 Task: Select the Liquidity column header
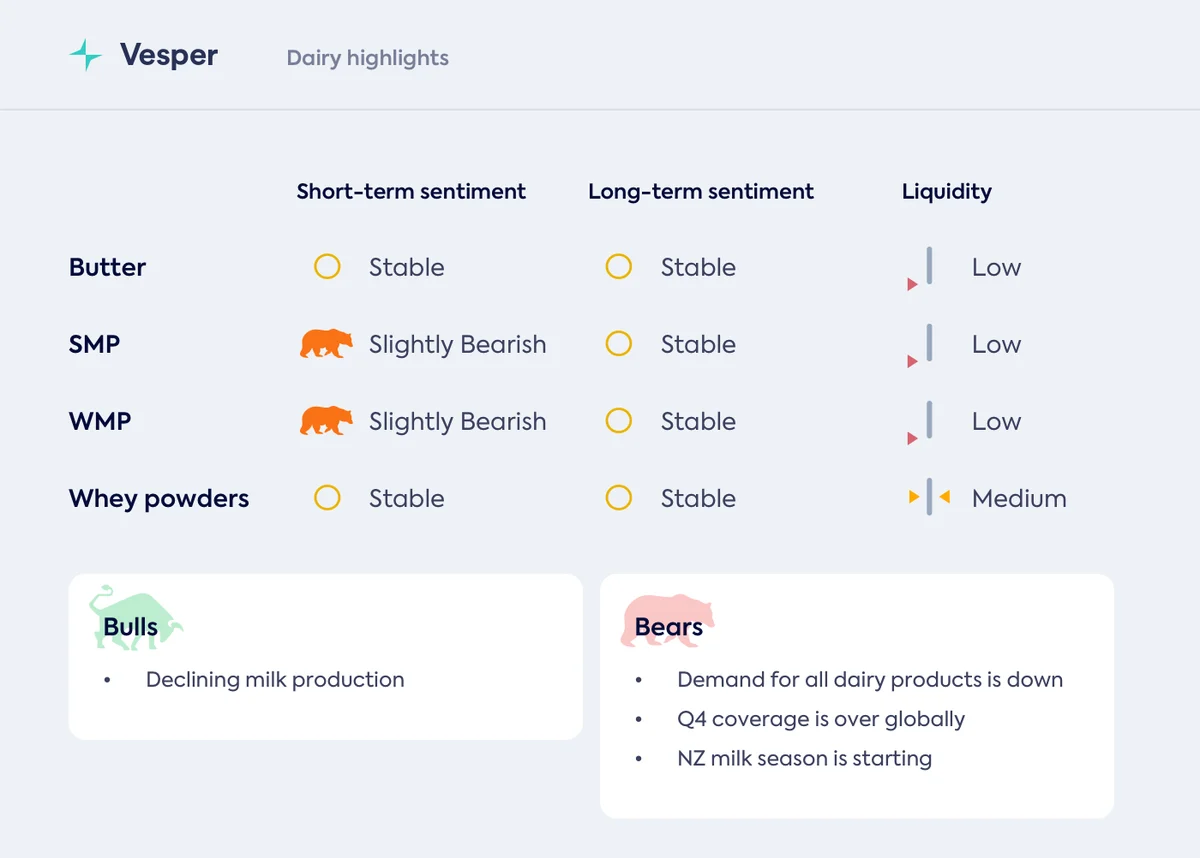947,192
